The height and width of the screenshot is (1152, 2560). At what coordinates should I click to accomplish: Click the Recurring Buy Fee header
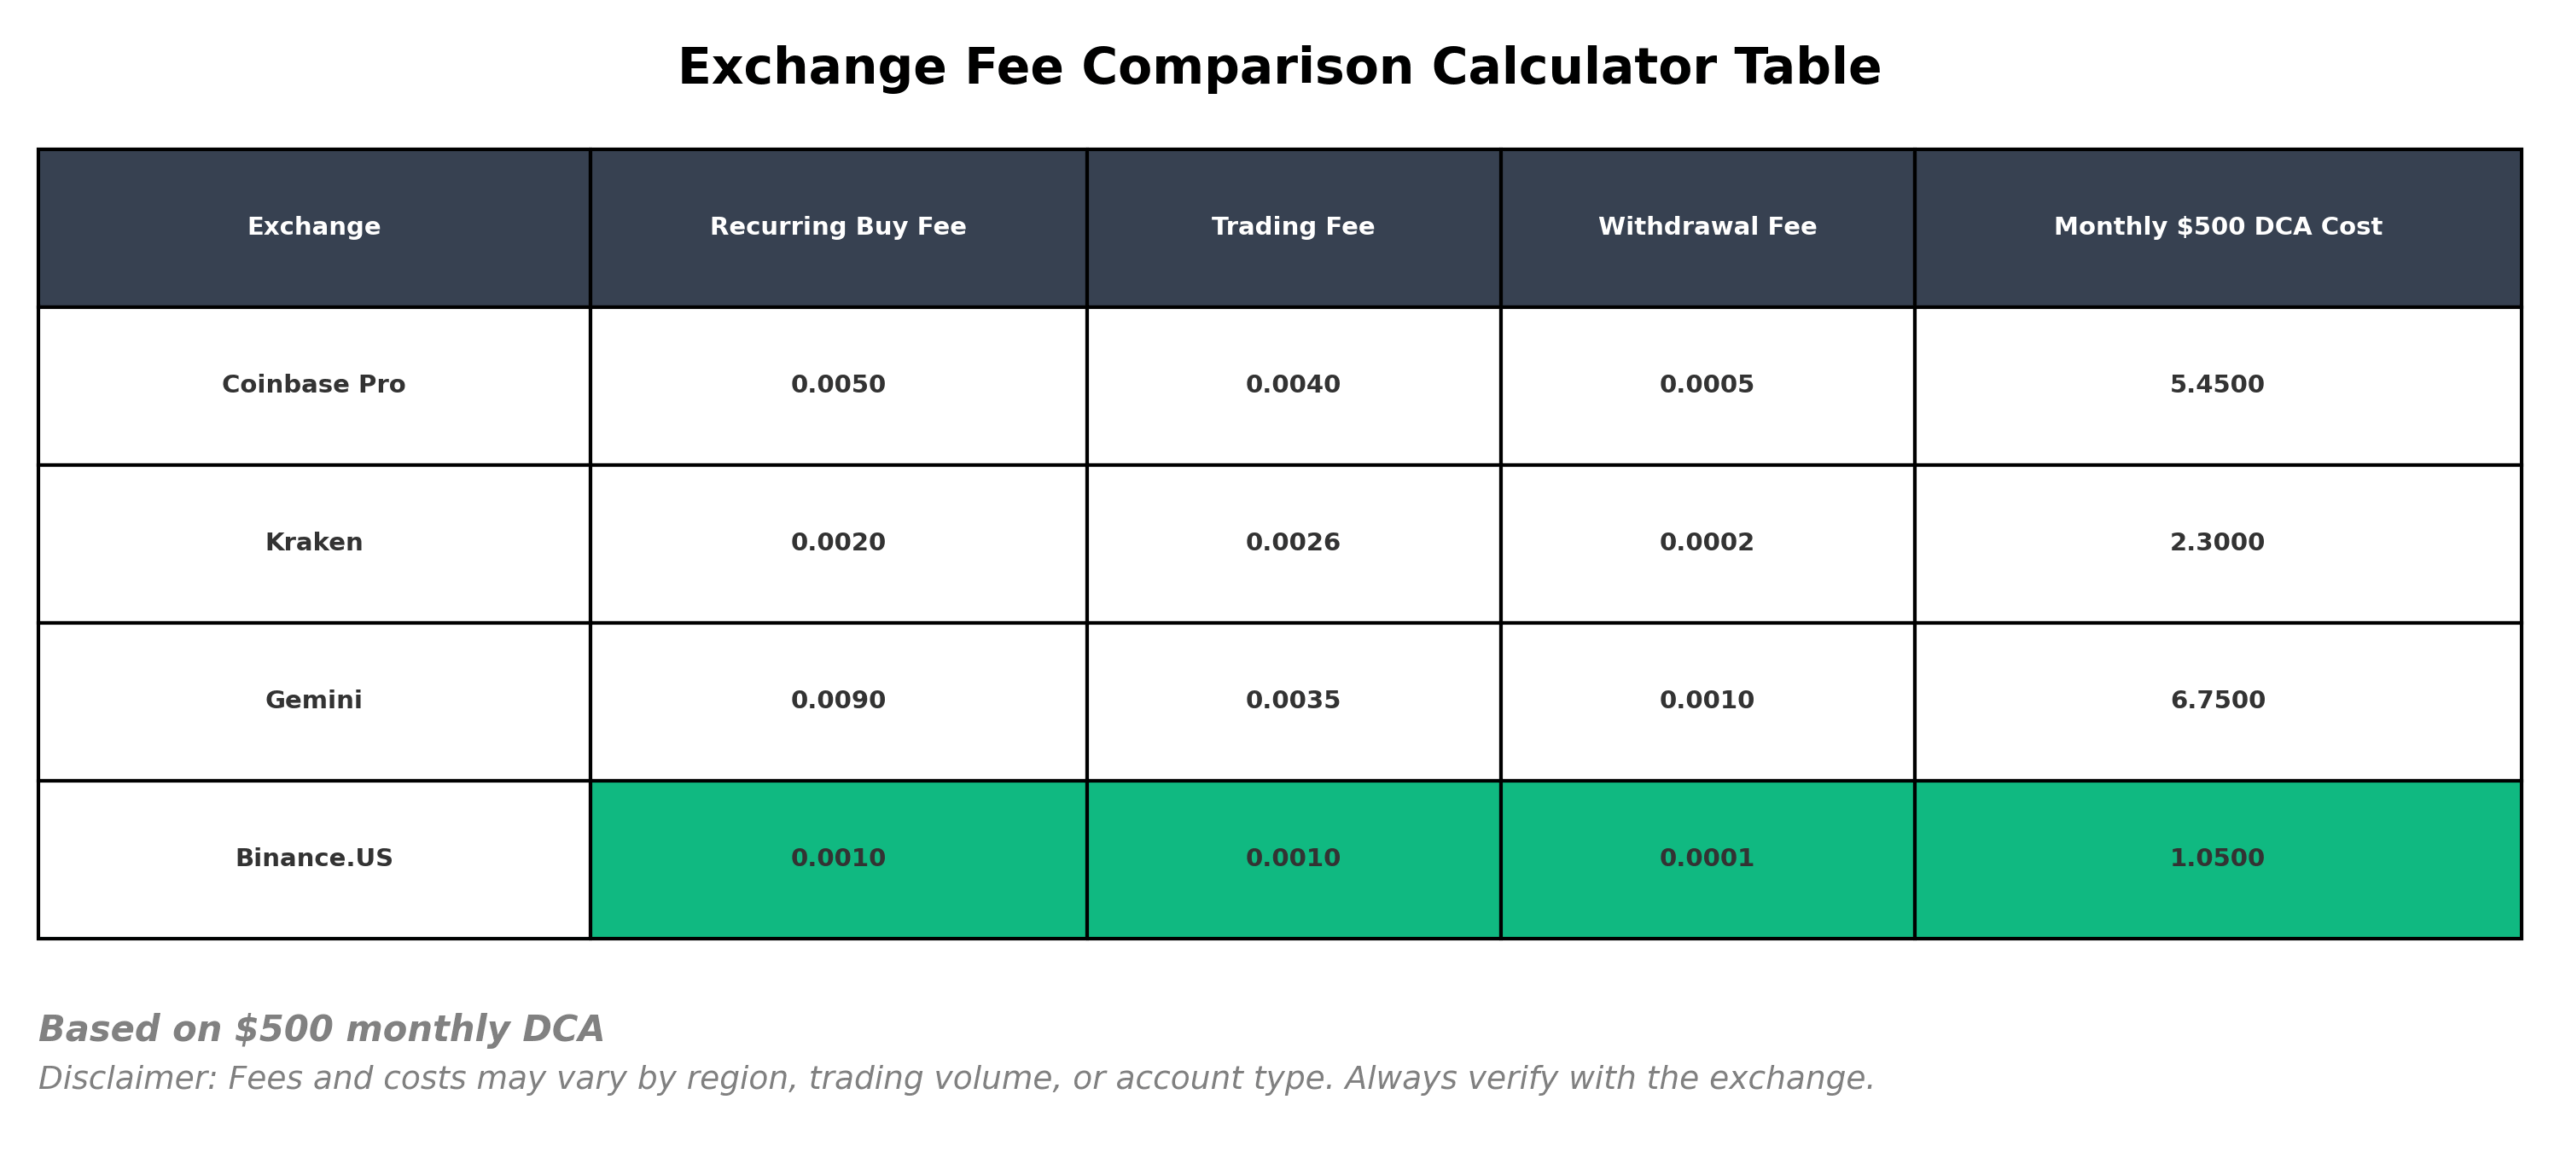point(838,227)
